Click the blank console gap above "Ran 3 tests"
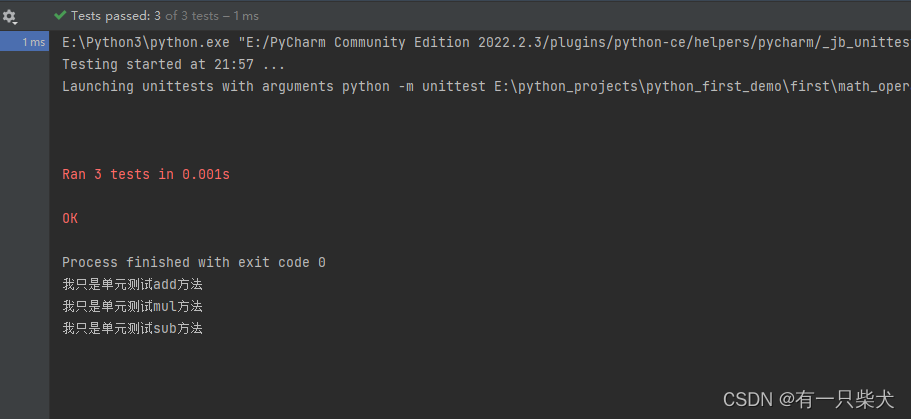911x419 pixels. [480, 131]
